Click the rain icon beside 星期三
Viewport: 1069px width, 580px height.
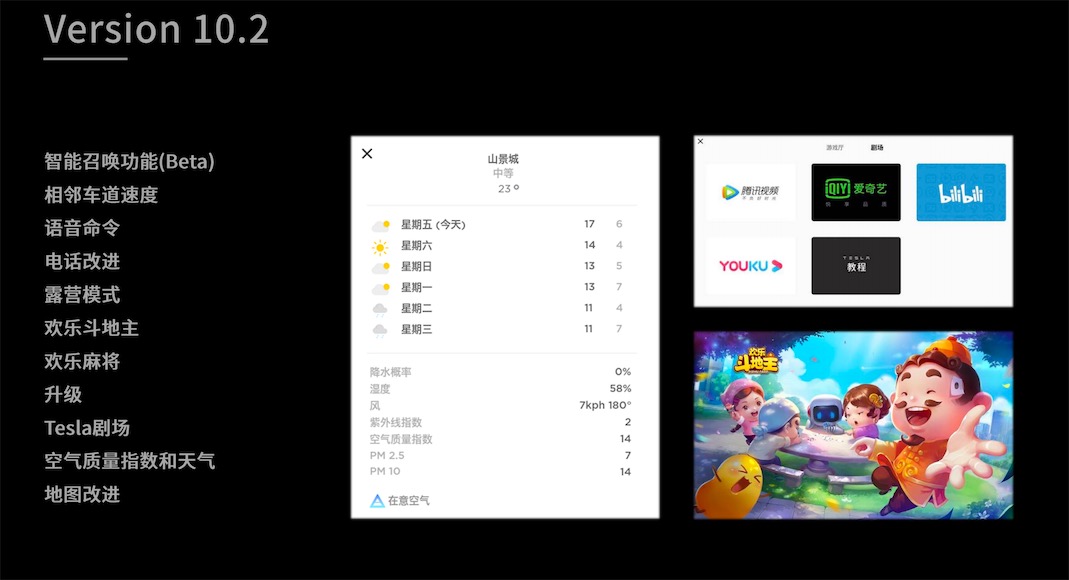click(380, 328)
